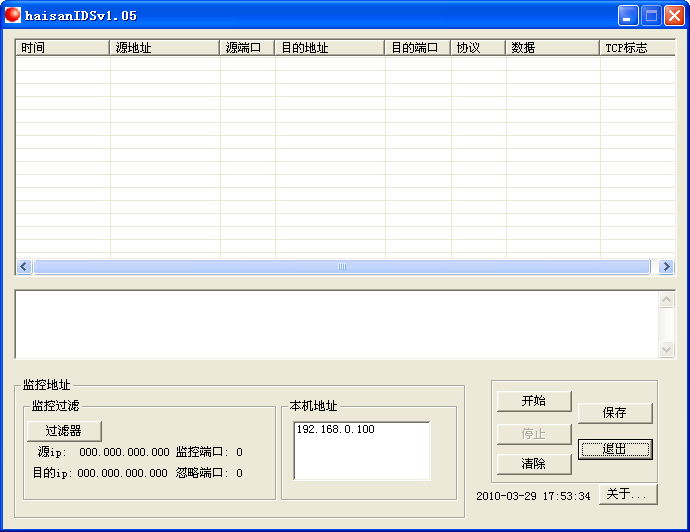Click the 清除 button to clear records

(x=534, y=464)
